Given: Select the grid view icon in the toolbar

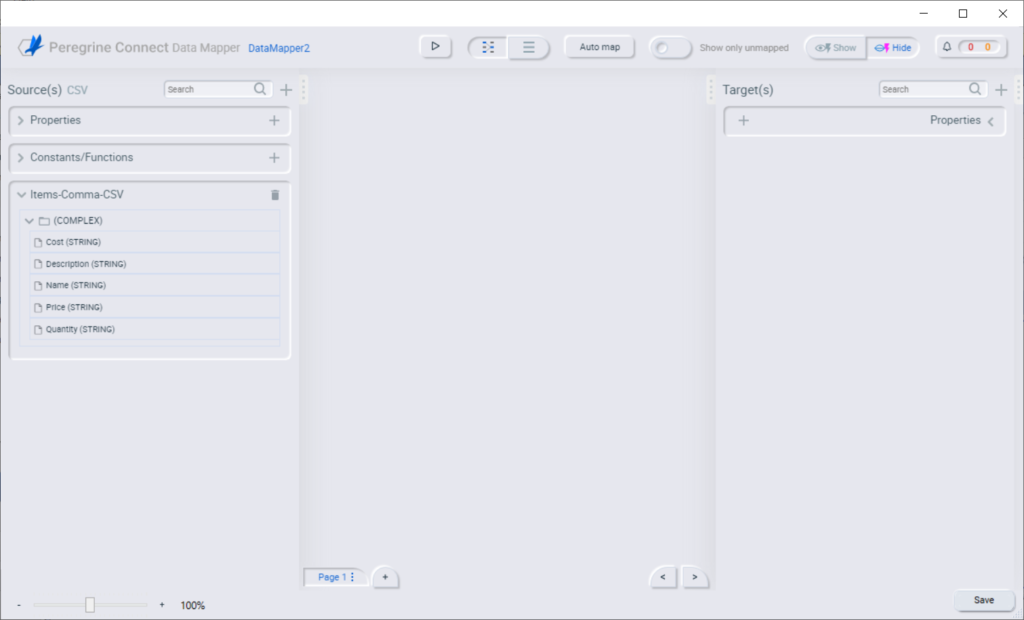Looking at the screenshot, I should click(487, 46).
